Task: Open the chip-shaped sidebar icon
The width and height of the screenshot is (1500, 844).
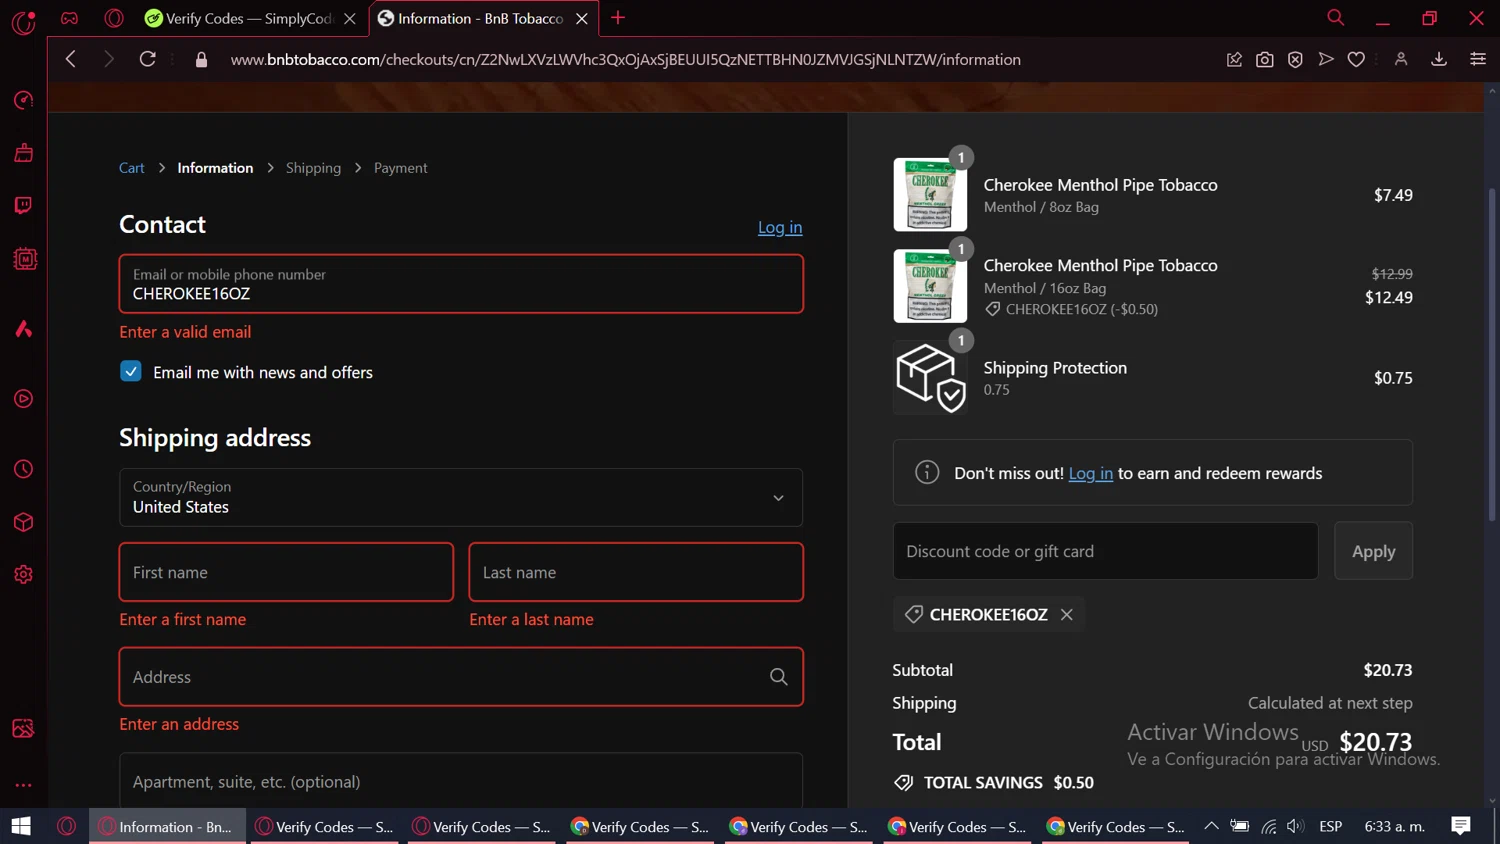Action: (x=24, y=259)
